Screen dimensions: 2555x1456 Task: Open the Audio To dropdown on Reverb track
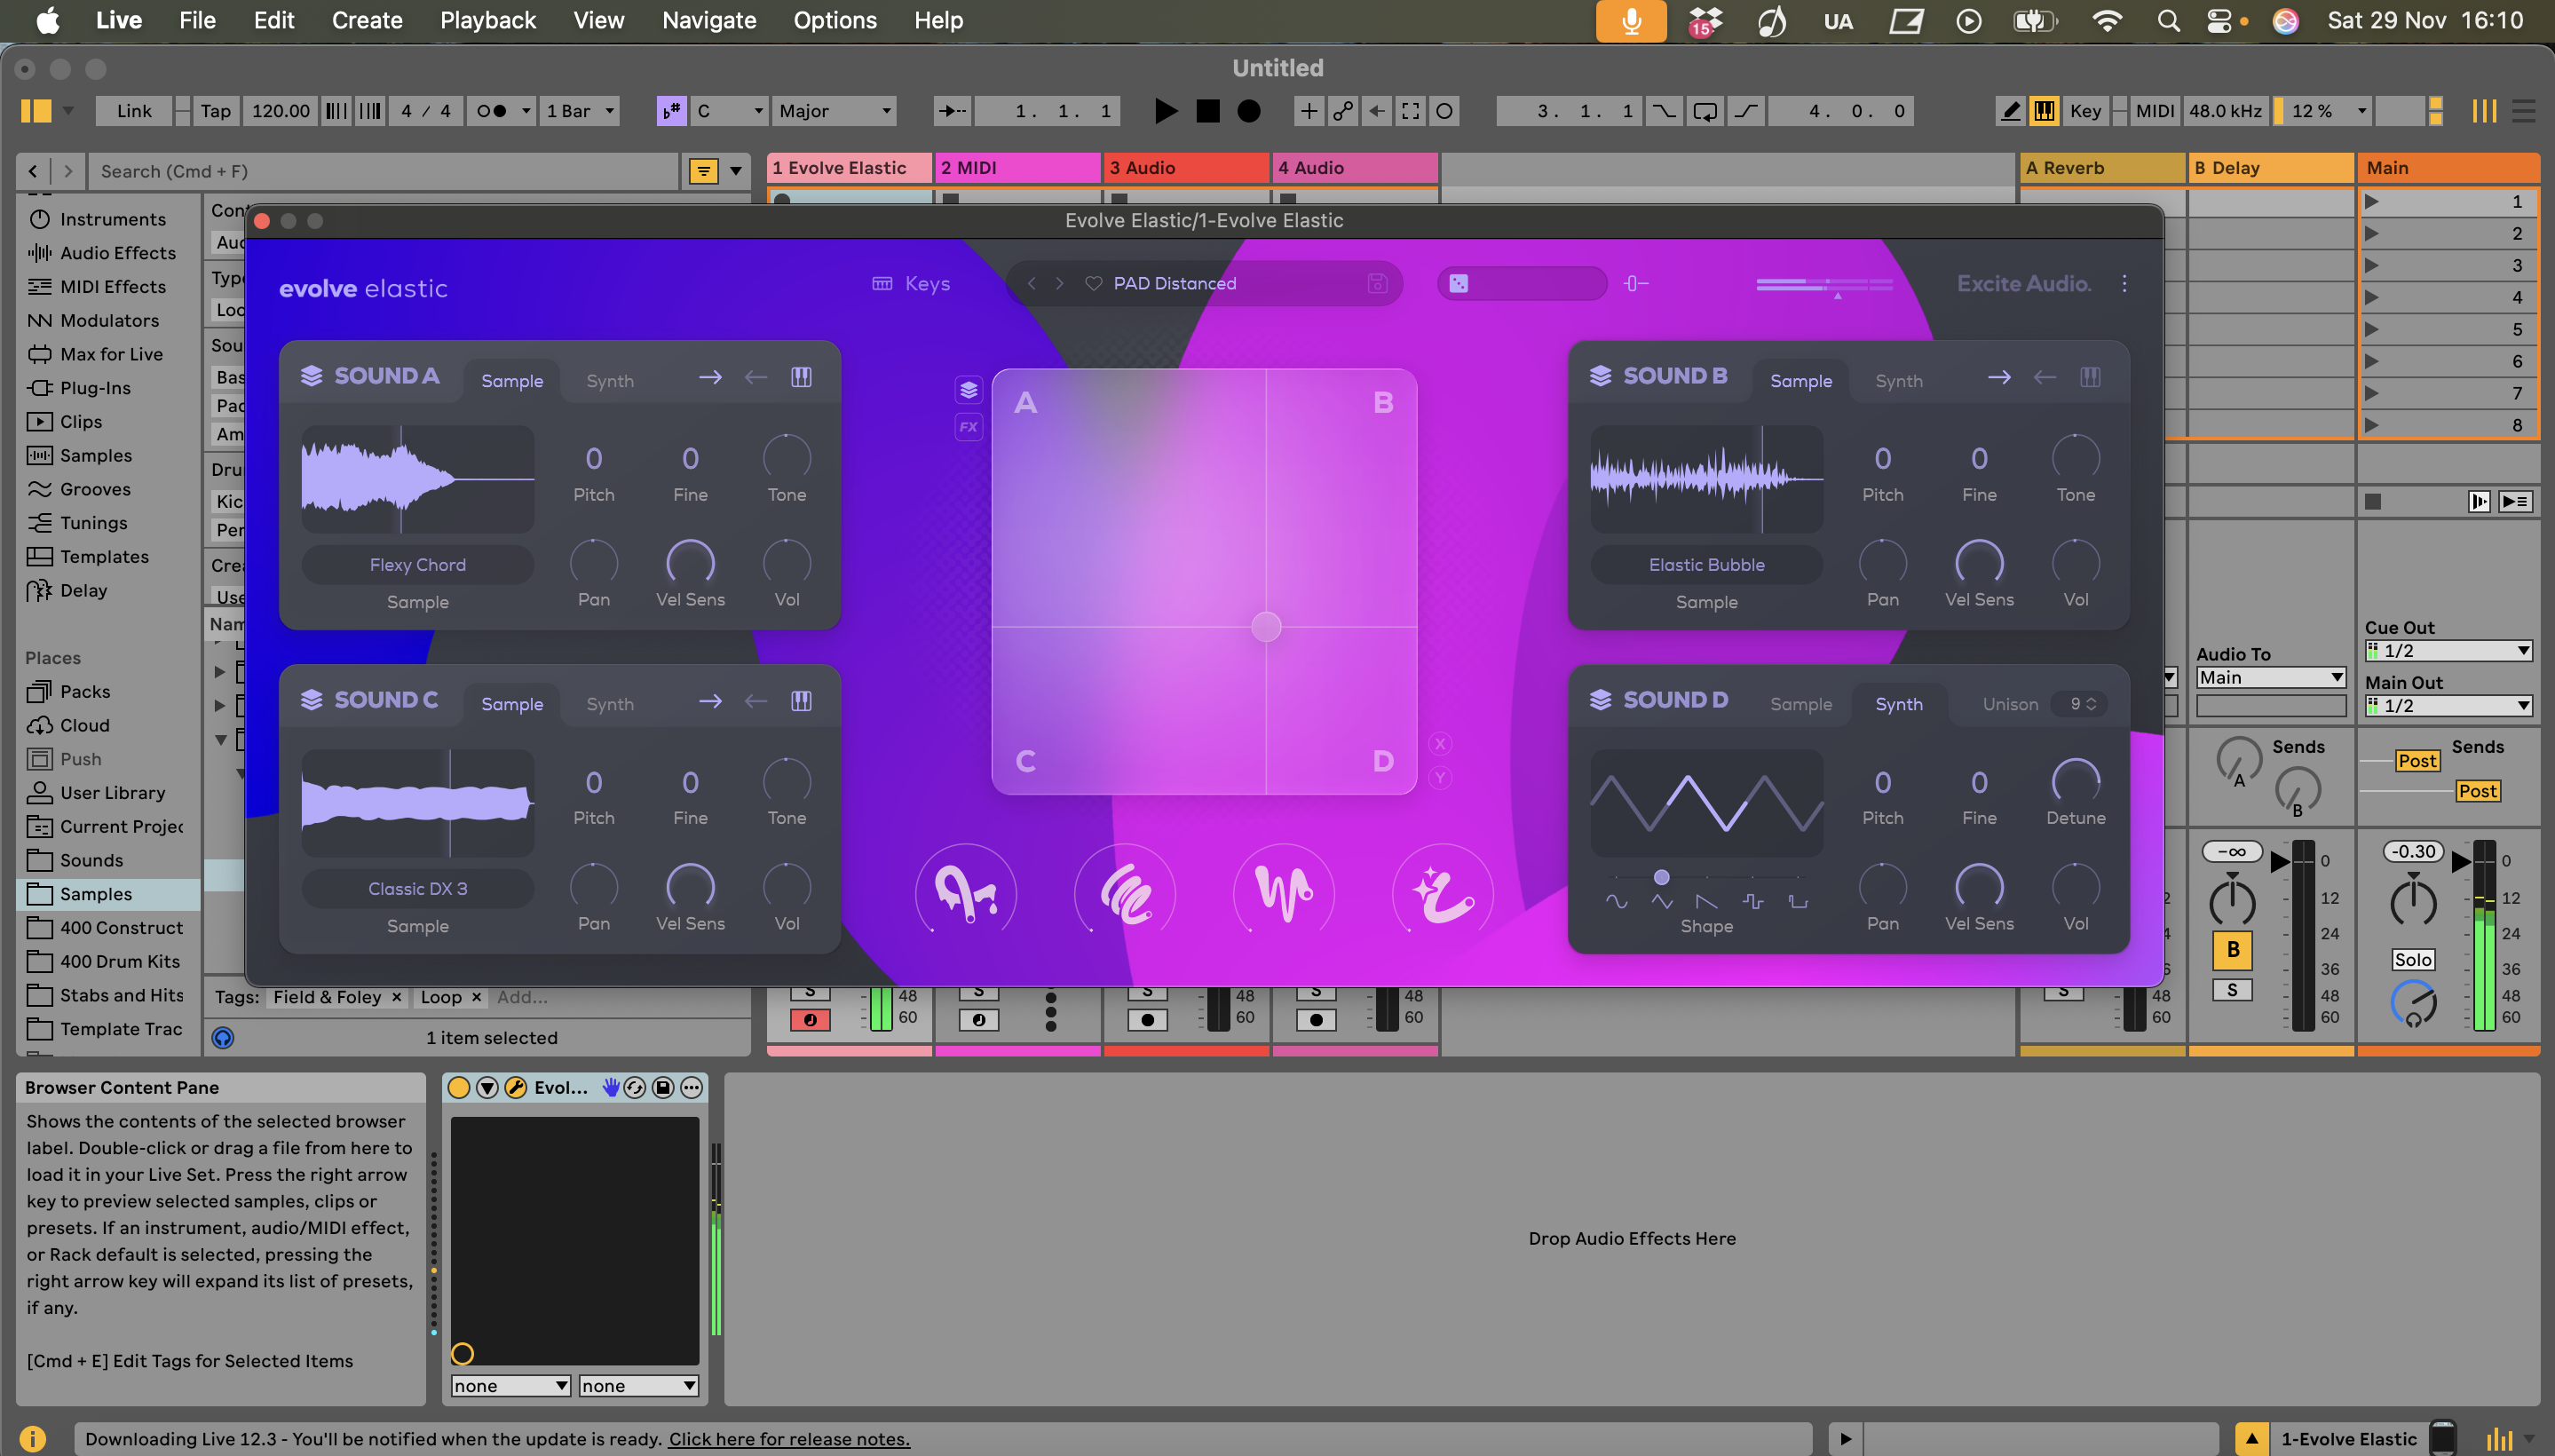(x=2268, y=677)
